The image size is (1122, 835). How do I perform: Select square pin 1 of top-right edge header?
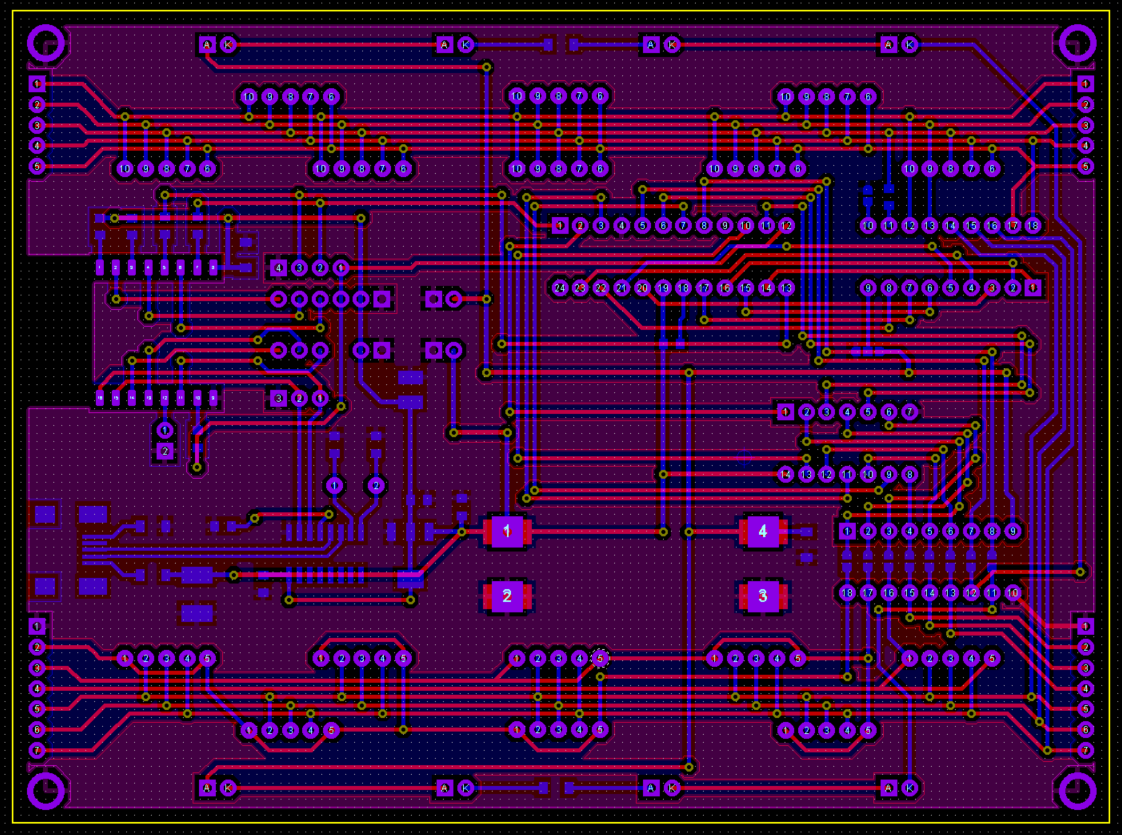click(1086, 84)
